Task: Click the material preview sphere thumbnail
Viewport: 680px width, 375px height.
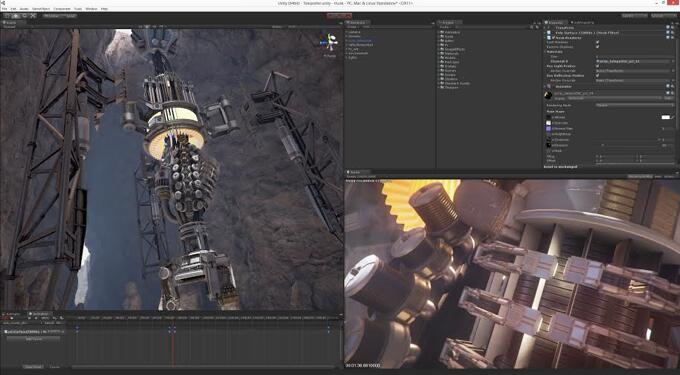Action: click(548, 95)
